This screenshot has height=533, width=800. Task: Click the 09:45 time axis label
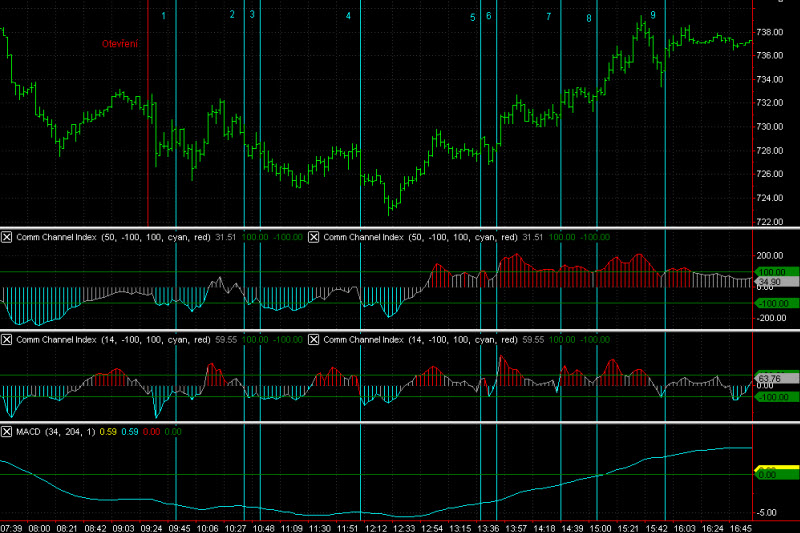(x=180, y=528)
